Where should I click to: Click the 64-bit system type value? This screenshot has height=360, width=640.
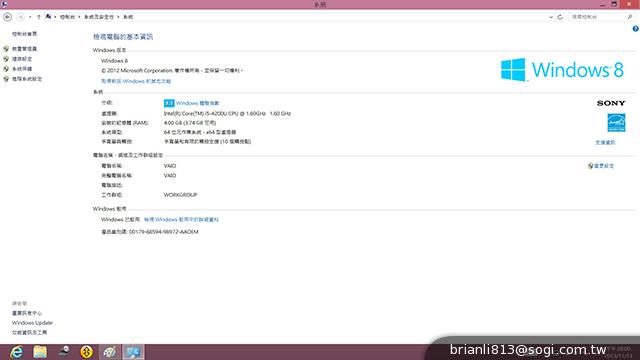200,132
